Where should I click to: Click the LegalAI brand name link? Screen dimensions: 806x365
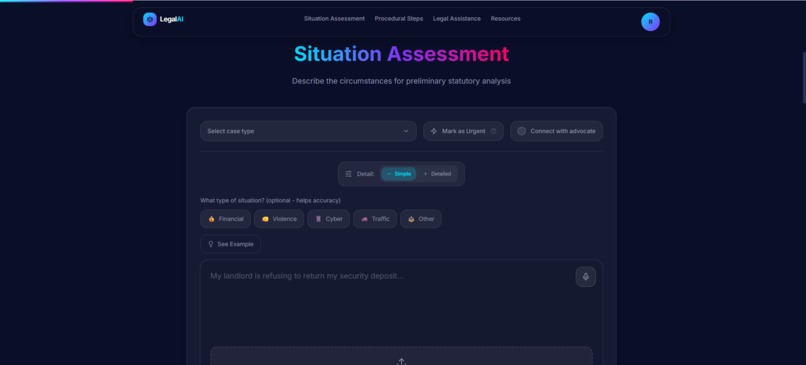pyautogui.click(x=172, y=20)
